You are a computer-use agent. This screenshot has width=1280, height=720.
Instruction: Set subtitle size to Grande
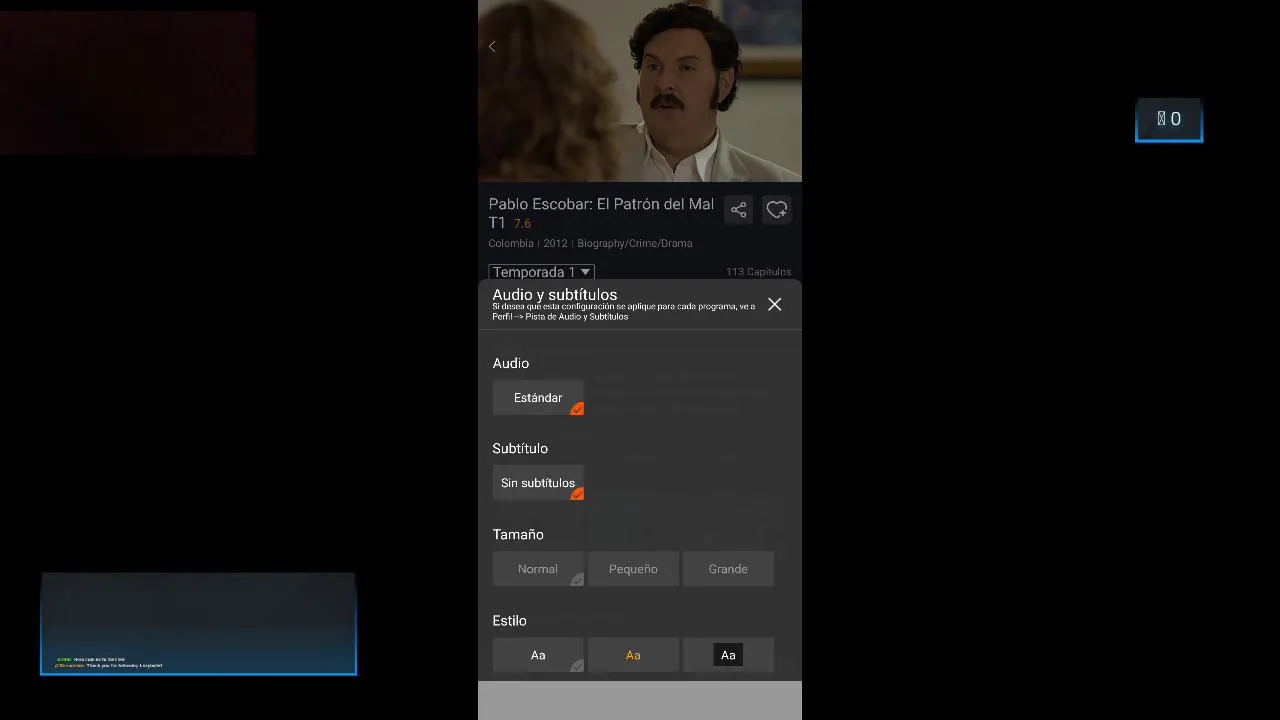coord(728,569)
